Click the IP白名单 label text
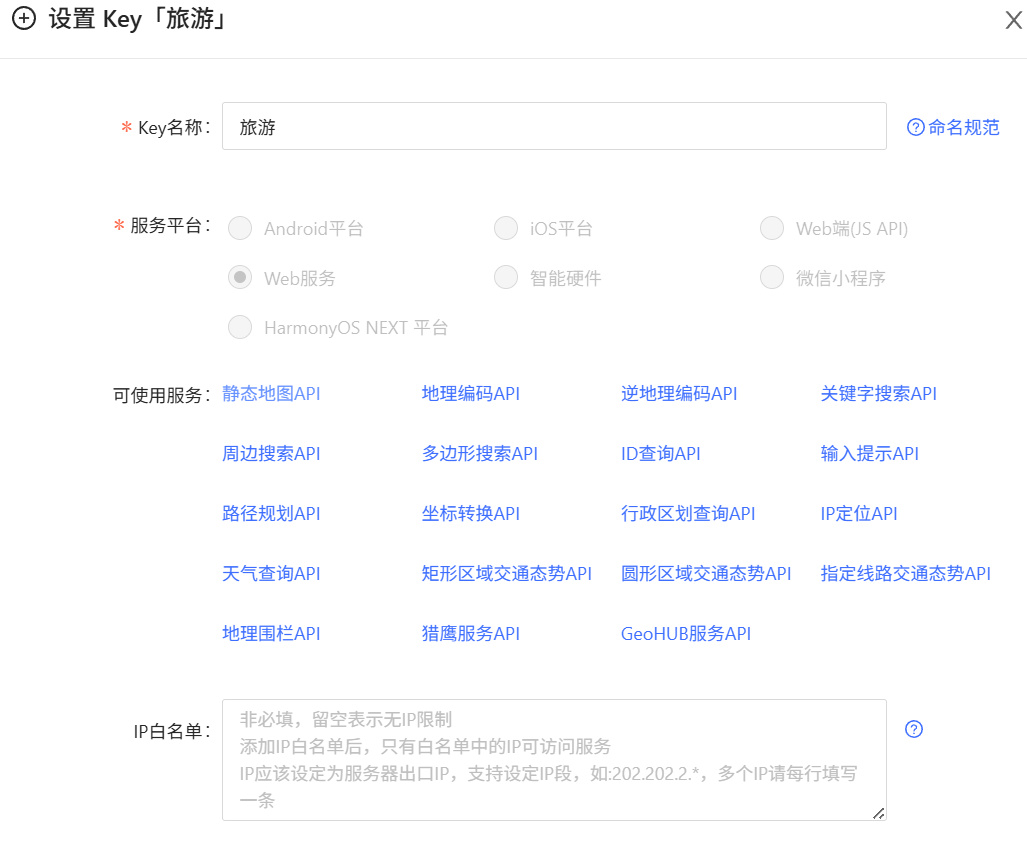This screenshot has height=844, width=1027. pos(172,731)
